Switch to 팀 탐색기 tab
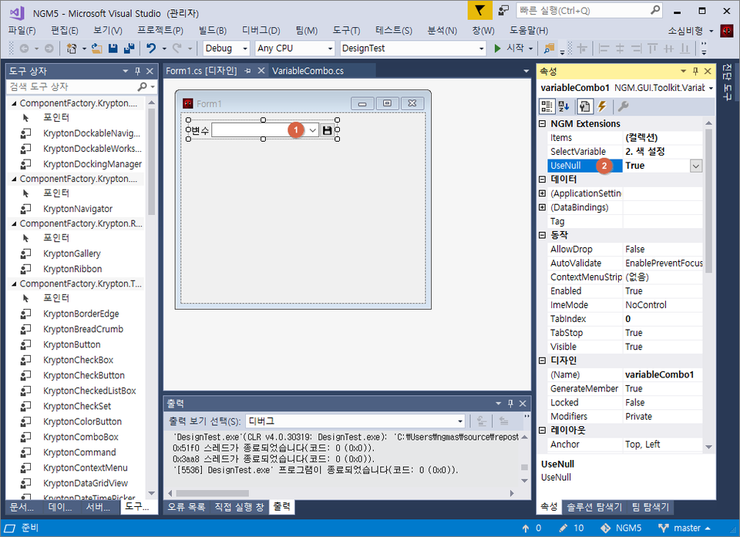This screenshot has width=740, height=537. click(x=650, y=507)
